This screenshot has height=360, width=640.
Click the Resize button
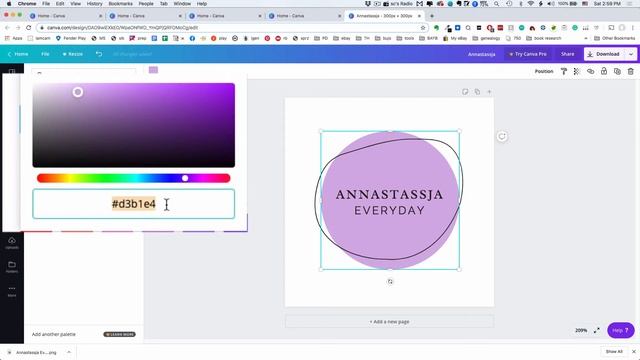73,54
